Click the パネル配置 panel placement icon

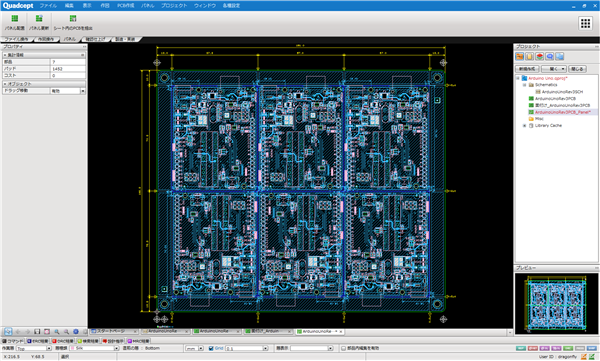[15, 18]
